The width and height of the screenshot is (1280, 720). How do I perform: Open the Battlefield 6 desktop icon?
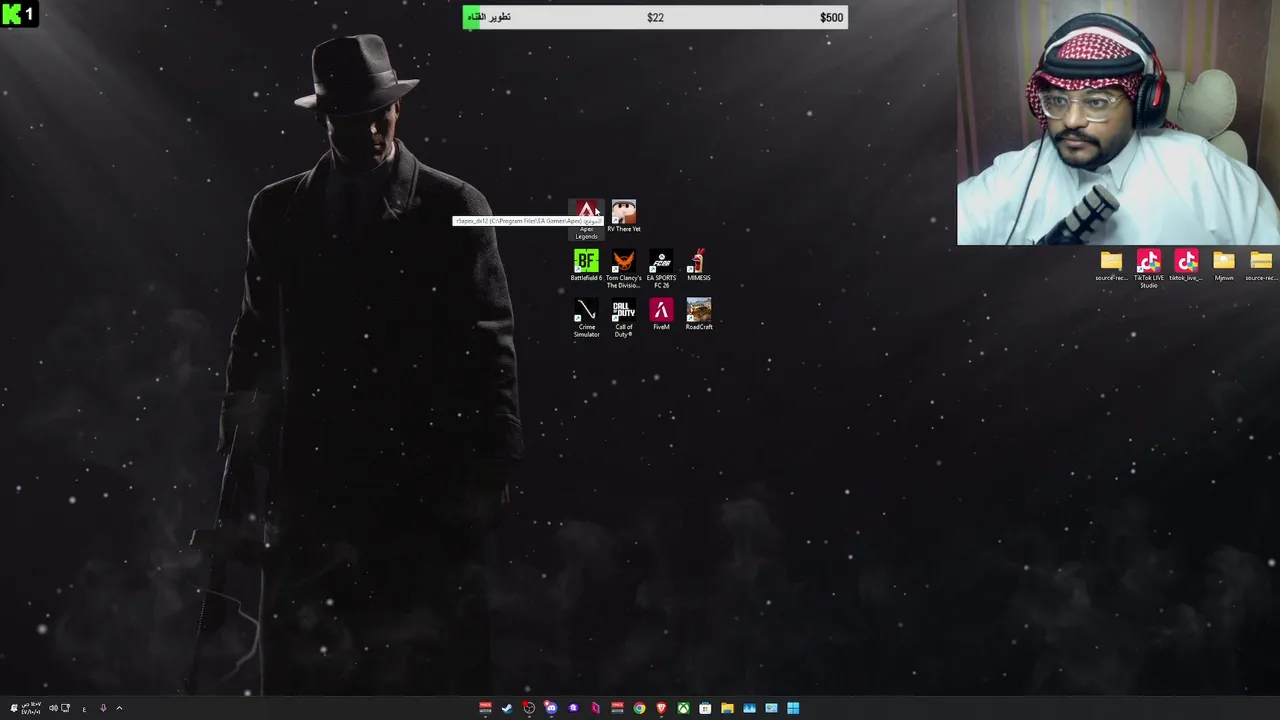point(587,266)
